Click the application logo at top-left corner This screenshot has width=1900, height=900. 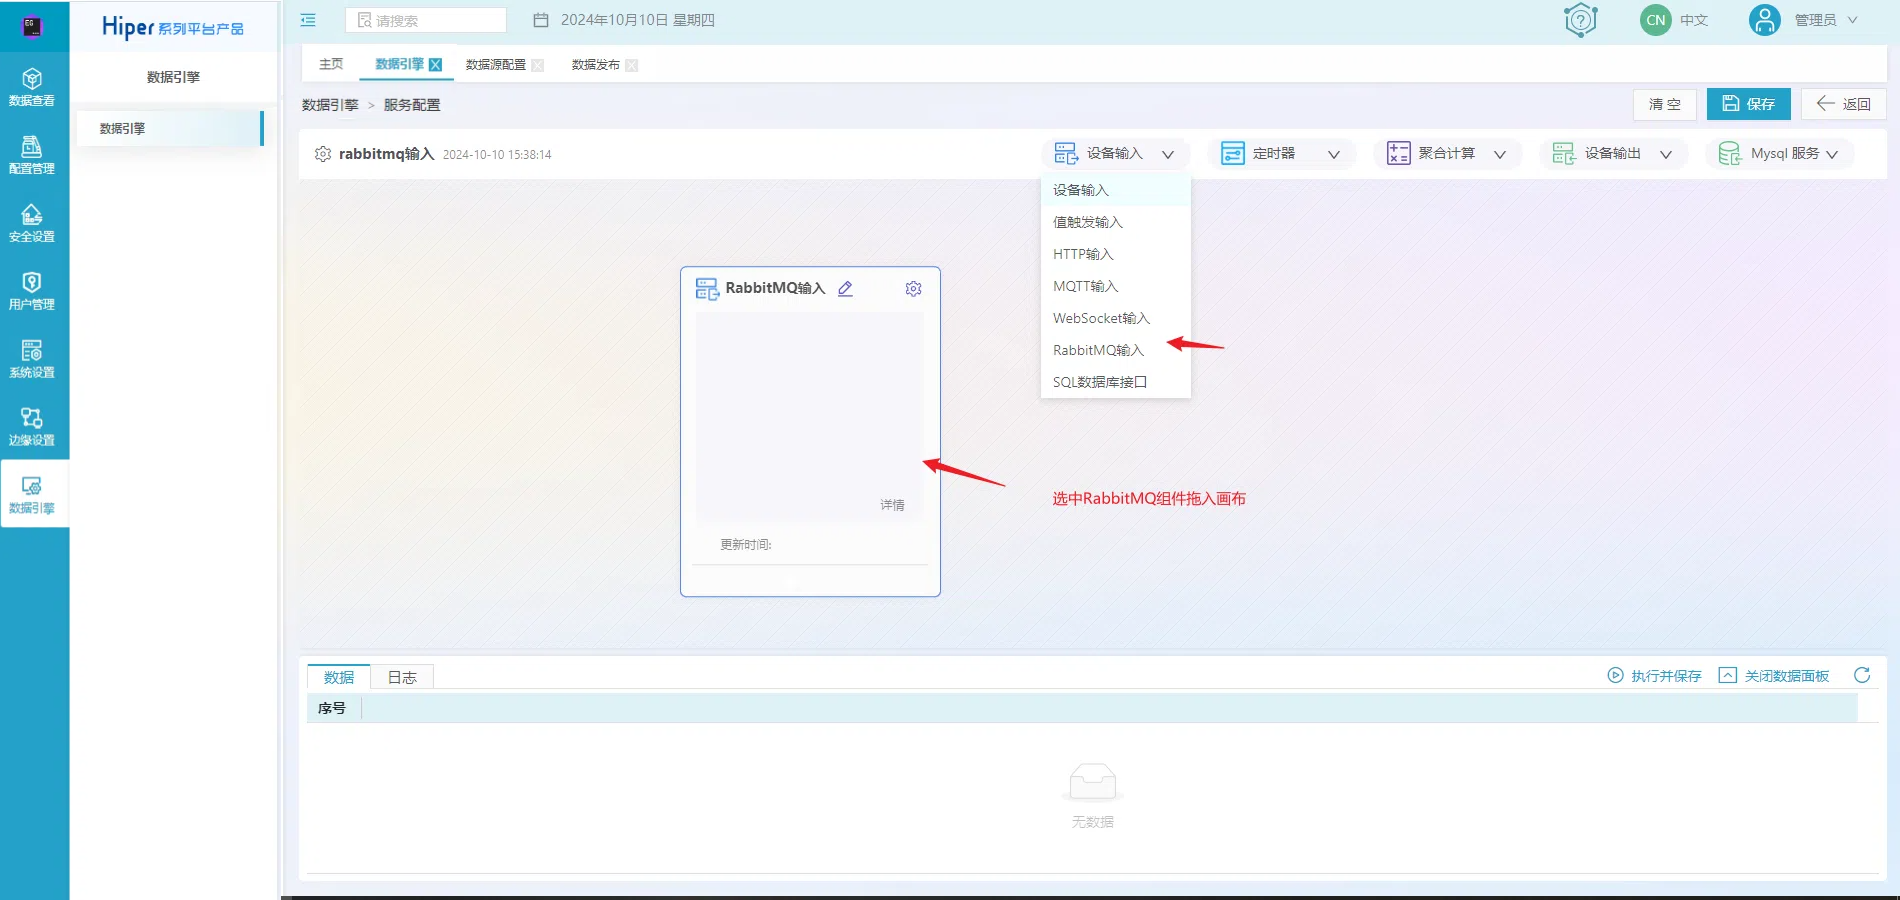click(32, 26)
